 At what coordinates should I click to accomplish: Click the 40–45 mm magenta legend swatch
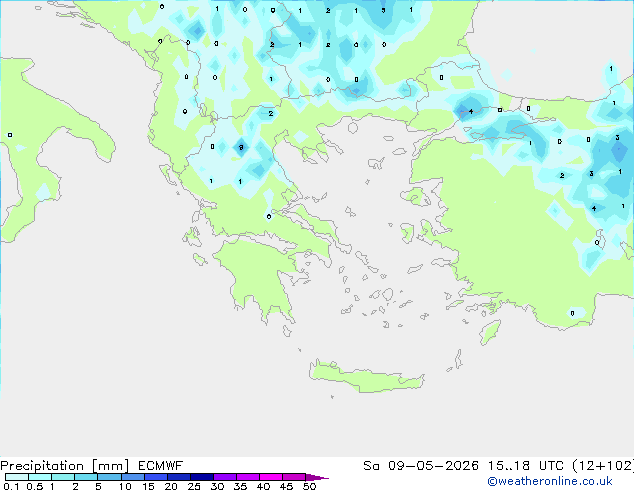[x=271, y=477]
